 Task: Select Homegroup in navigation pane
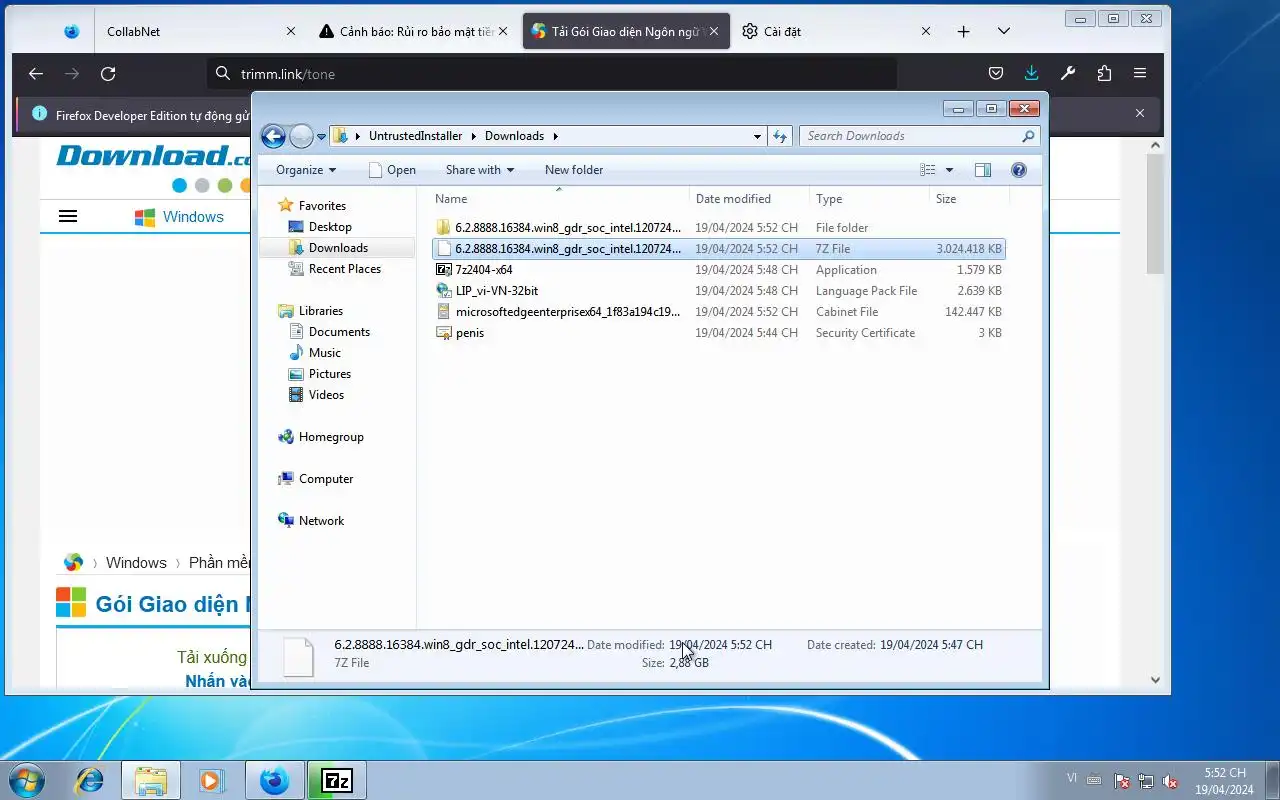tap(331, 437)
